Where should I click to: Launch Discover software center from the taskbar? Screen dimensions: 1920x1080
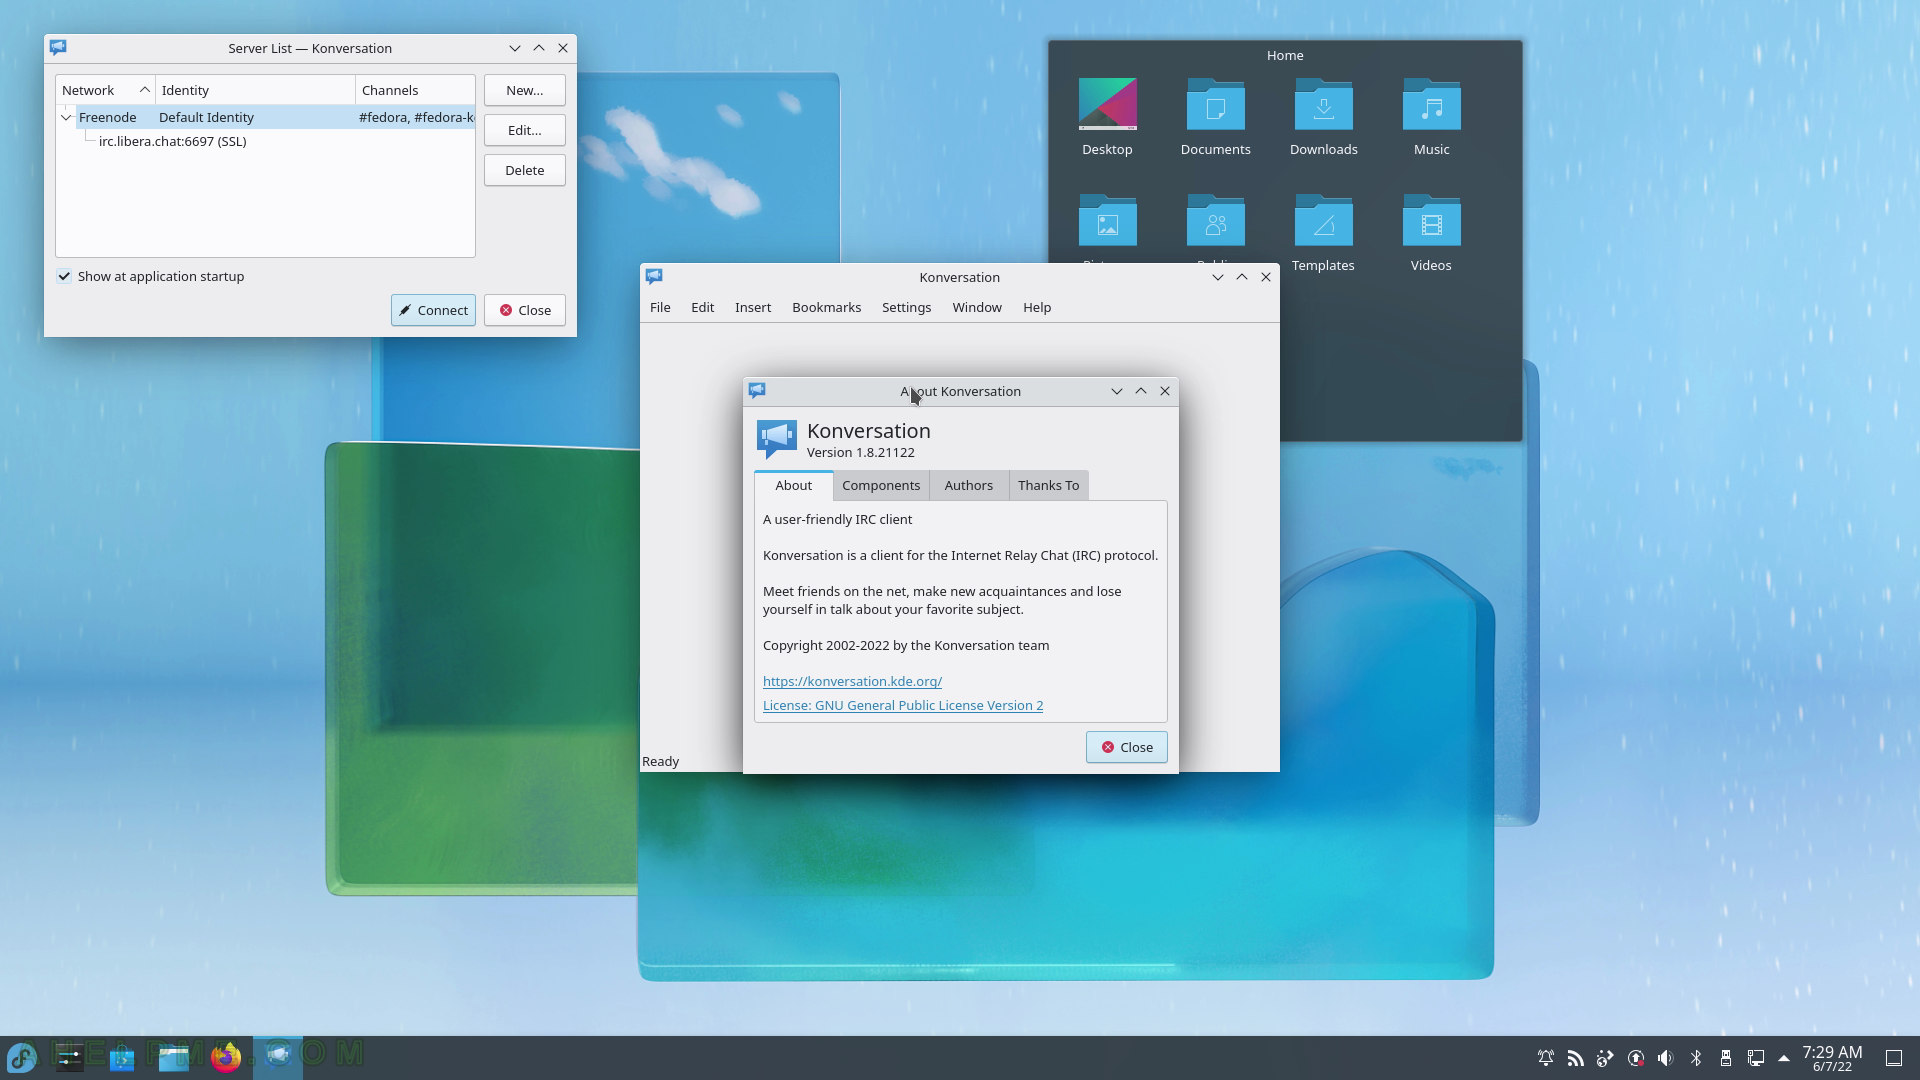pos(122,1057)
